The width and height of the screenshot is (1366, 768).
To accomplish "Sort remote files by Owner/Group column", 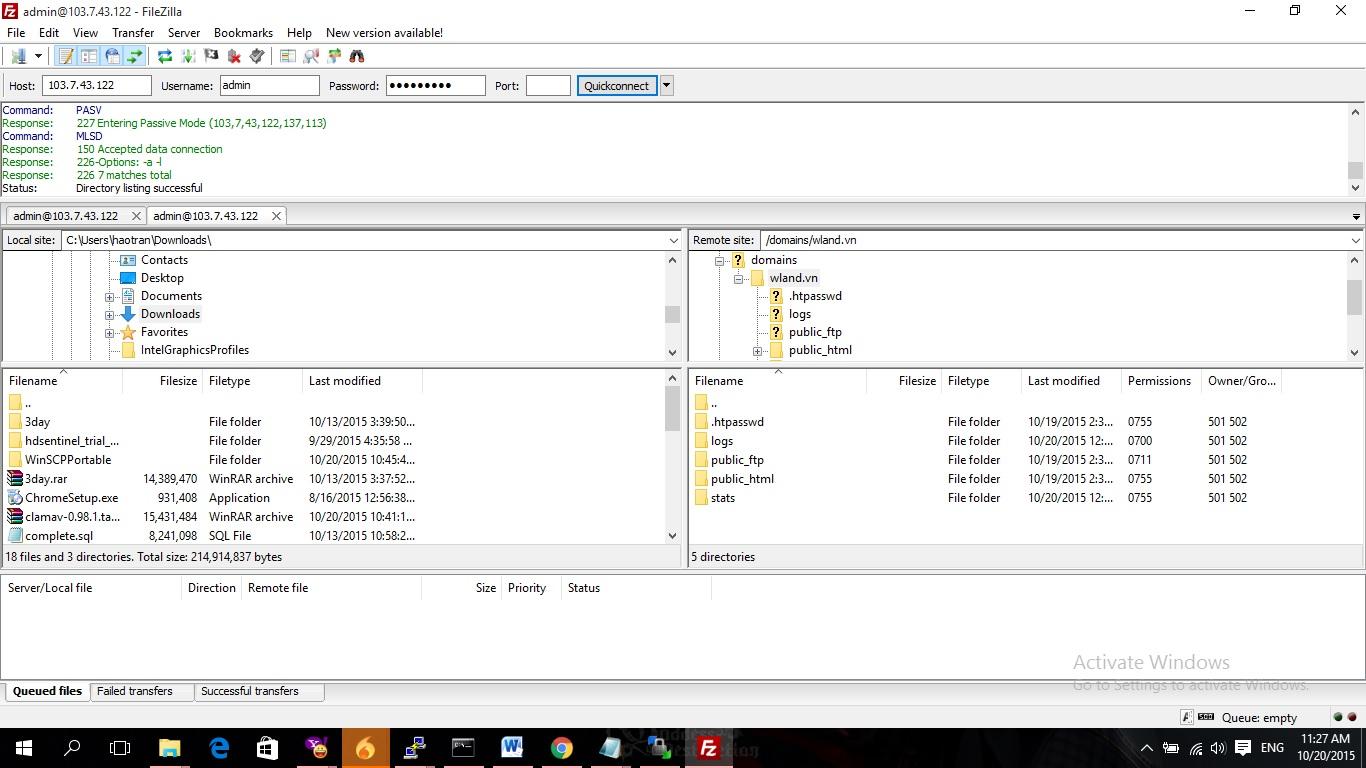I will click(1241, 381).
